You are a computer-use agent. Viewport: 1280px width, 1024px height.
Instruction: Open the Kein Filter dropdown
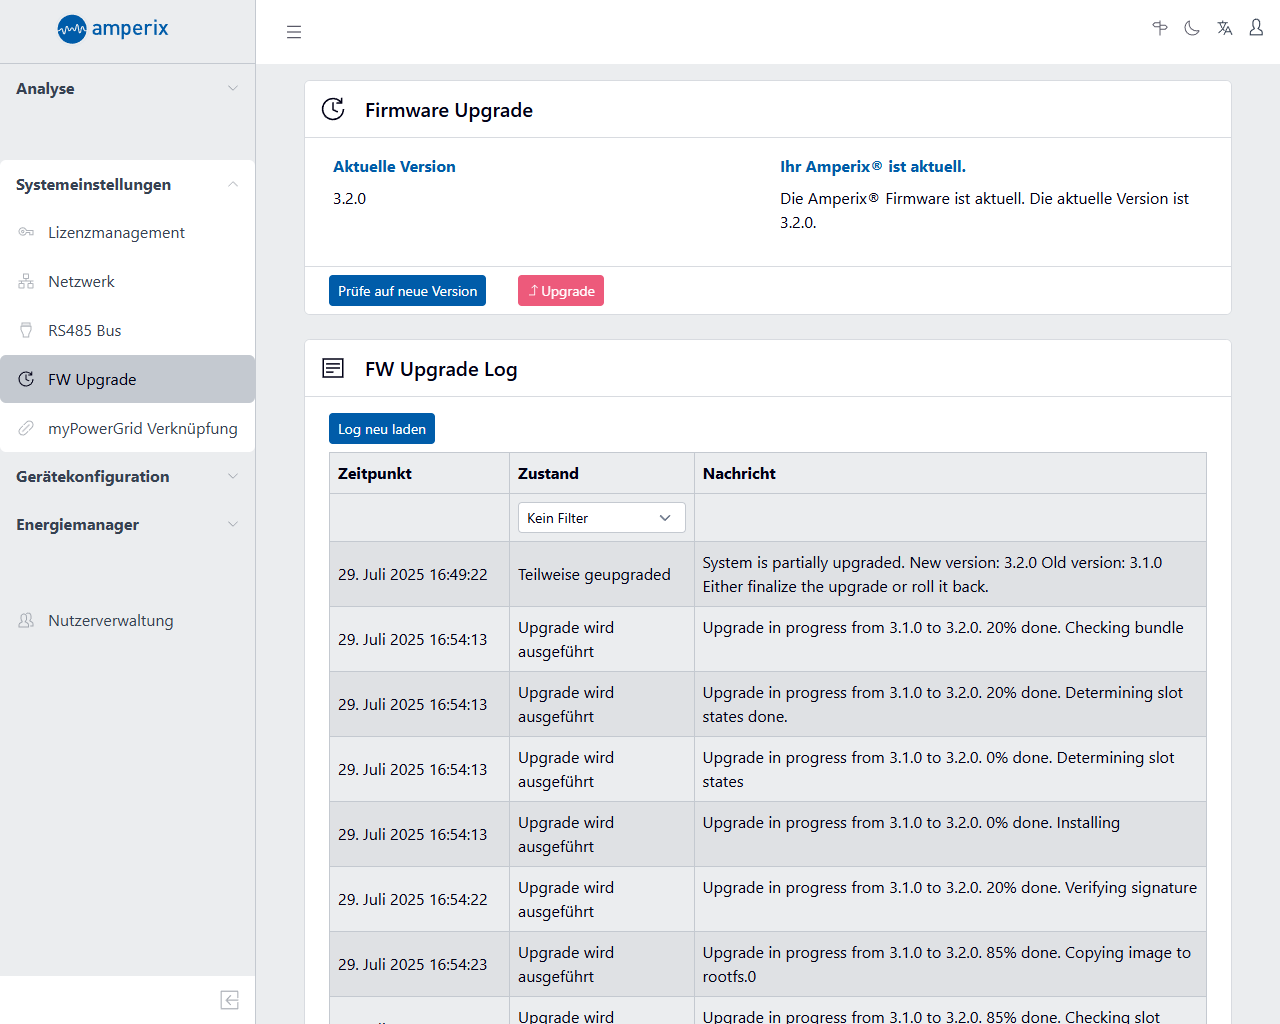click(601, 518)
